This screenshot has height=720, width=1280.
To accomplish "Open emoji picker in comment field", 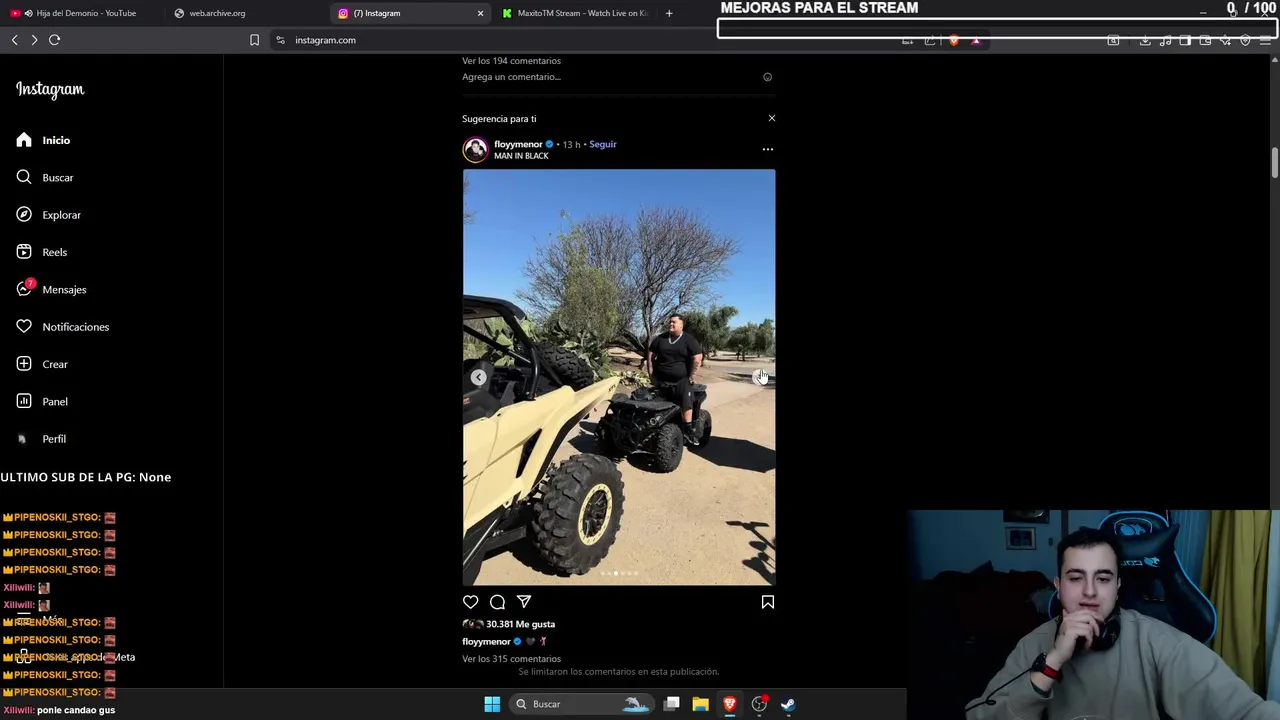I will [767, 77].
